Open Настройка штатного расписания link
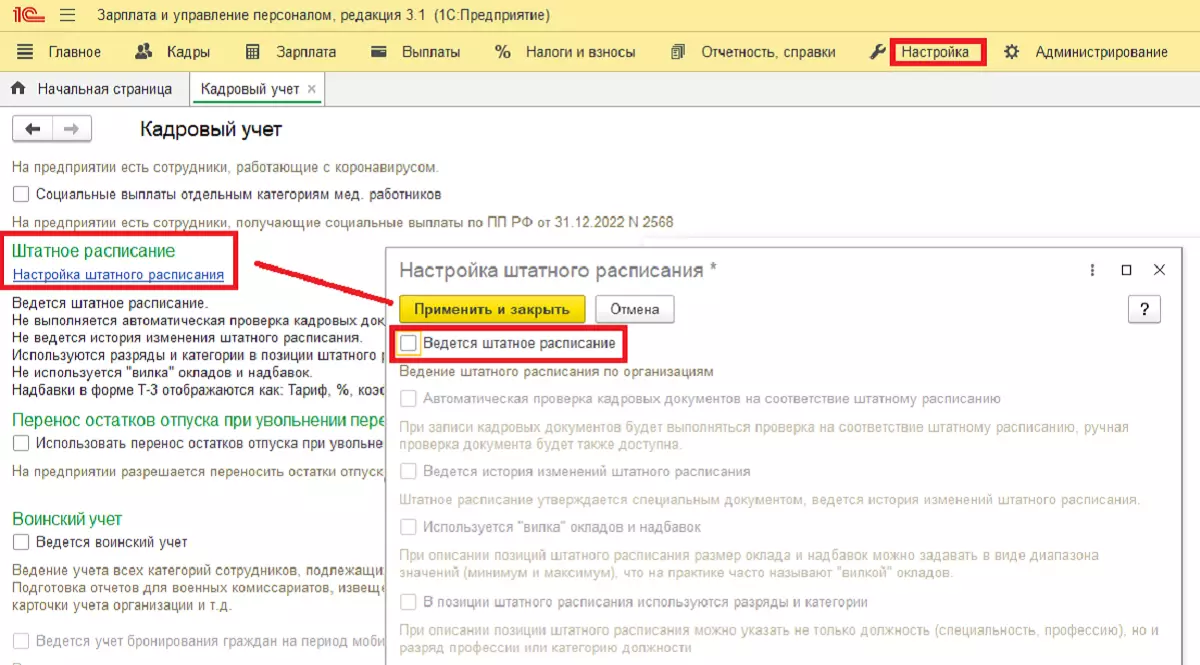This screenshot has width=1200, height=665. pos(118,275)
